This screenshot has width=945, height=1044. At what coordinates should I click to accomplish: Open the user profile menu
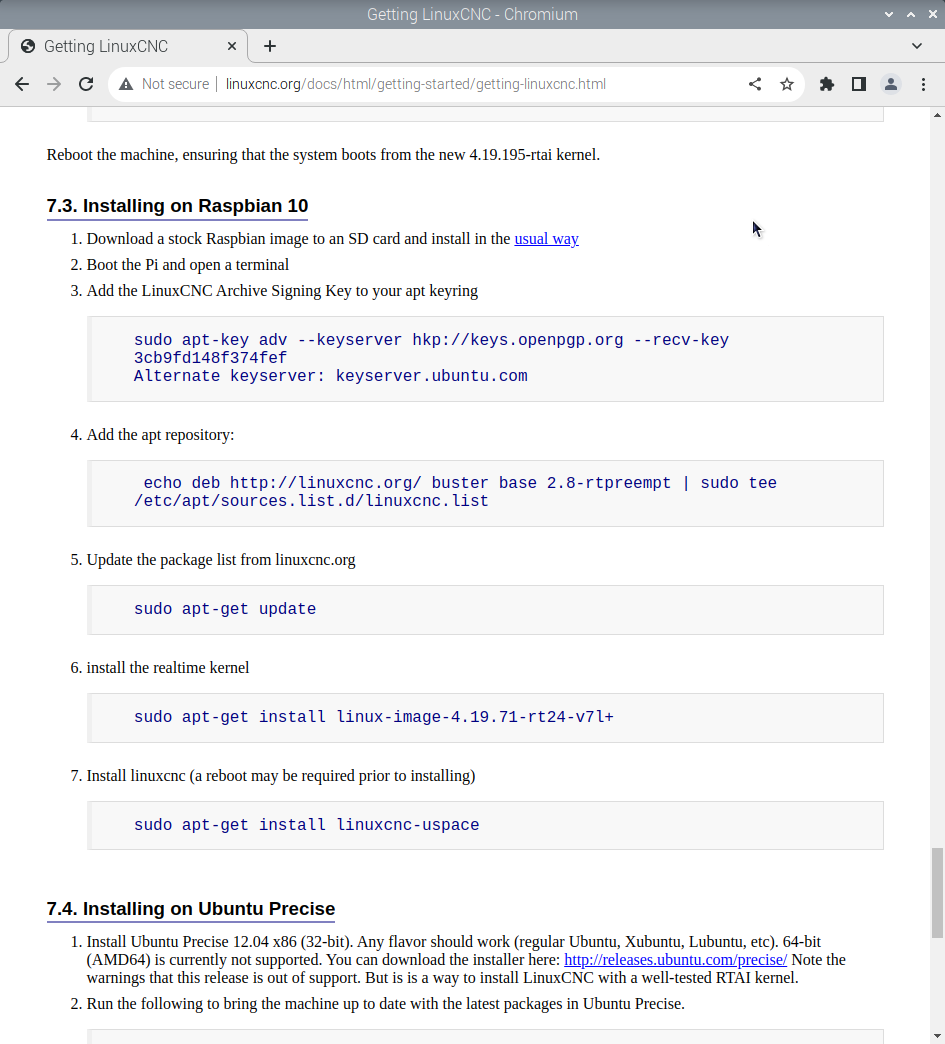click(890, 84)
